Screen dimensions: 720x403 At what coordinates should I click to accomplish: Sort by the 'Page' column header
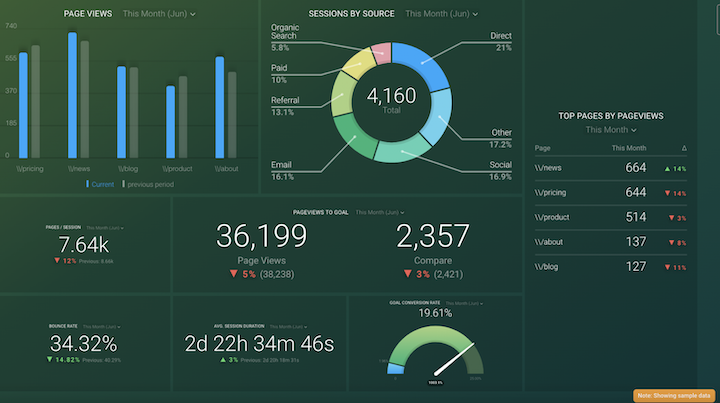(x=542, y=148)
